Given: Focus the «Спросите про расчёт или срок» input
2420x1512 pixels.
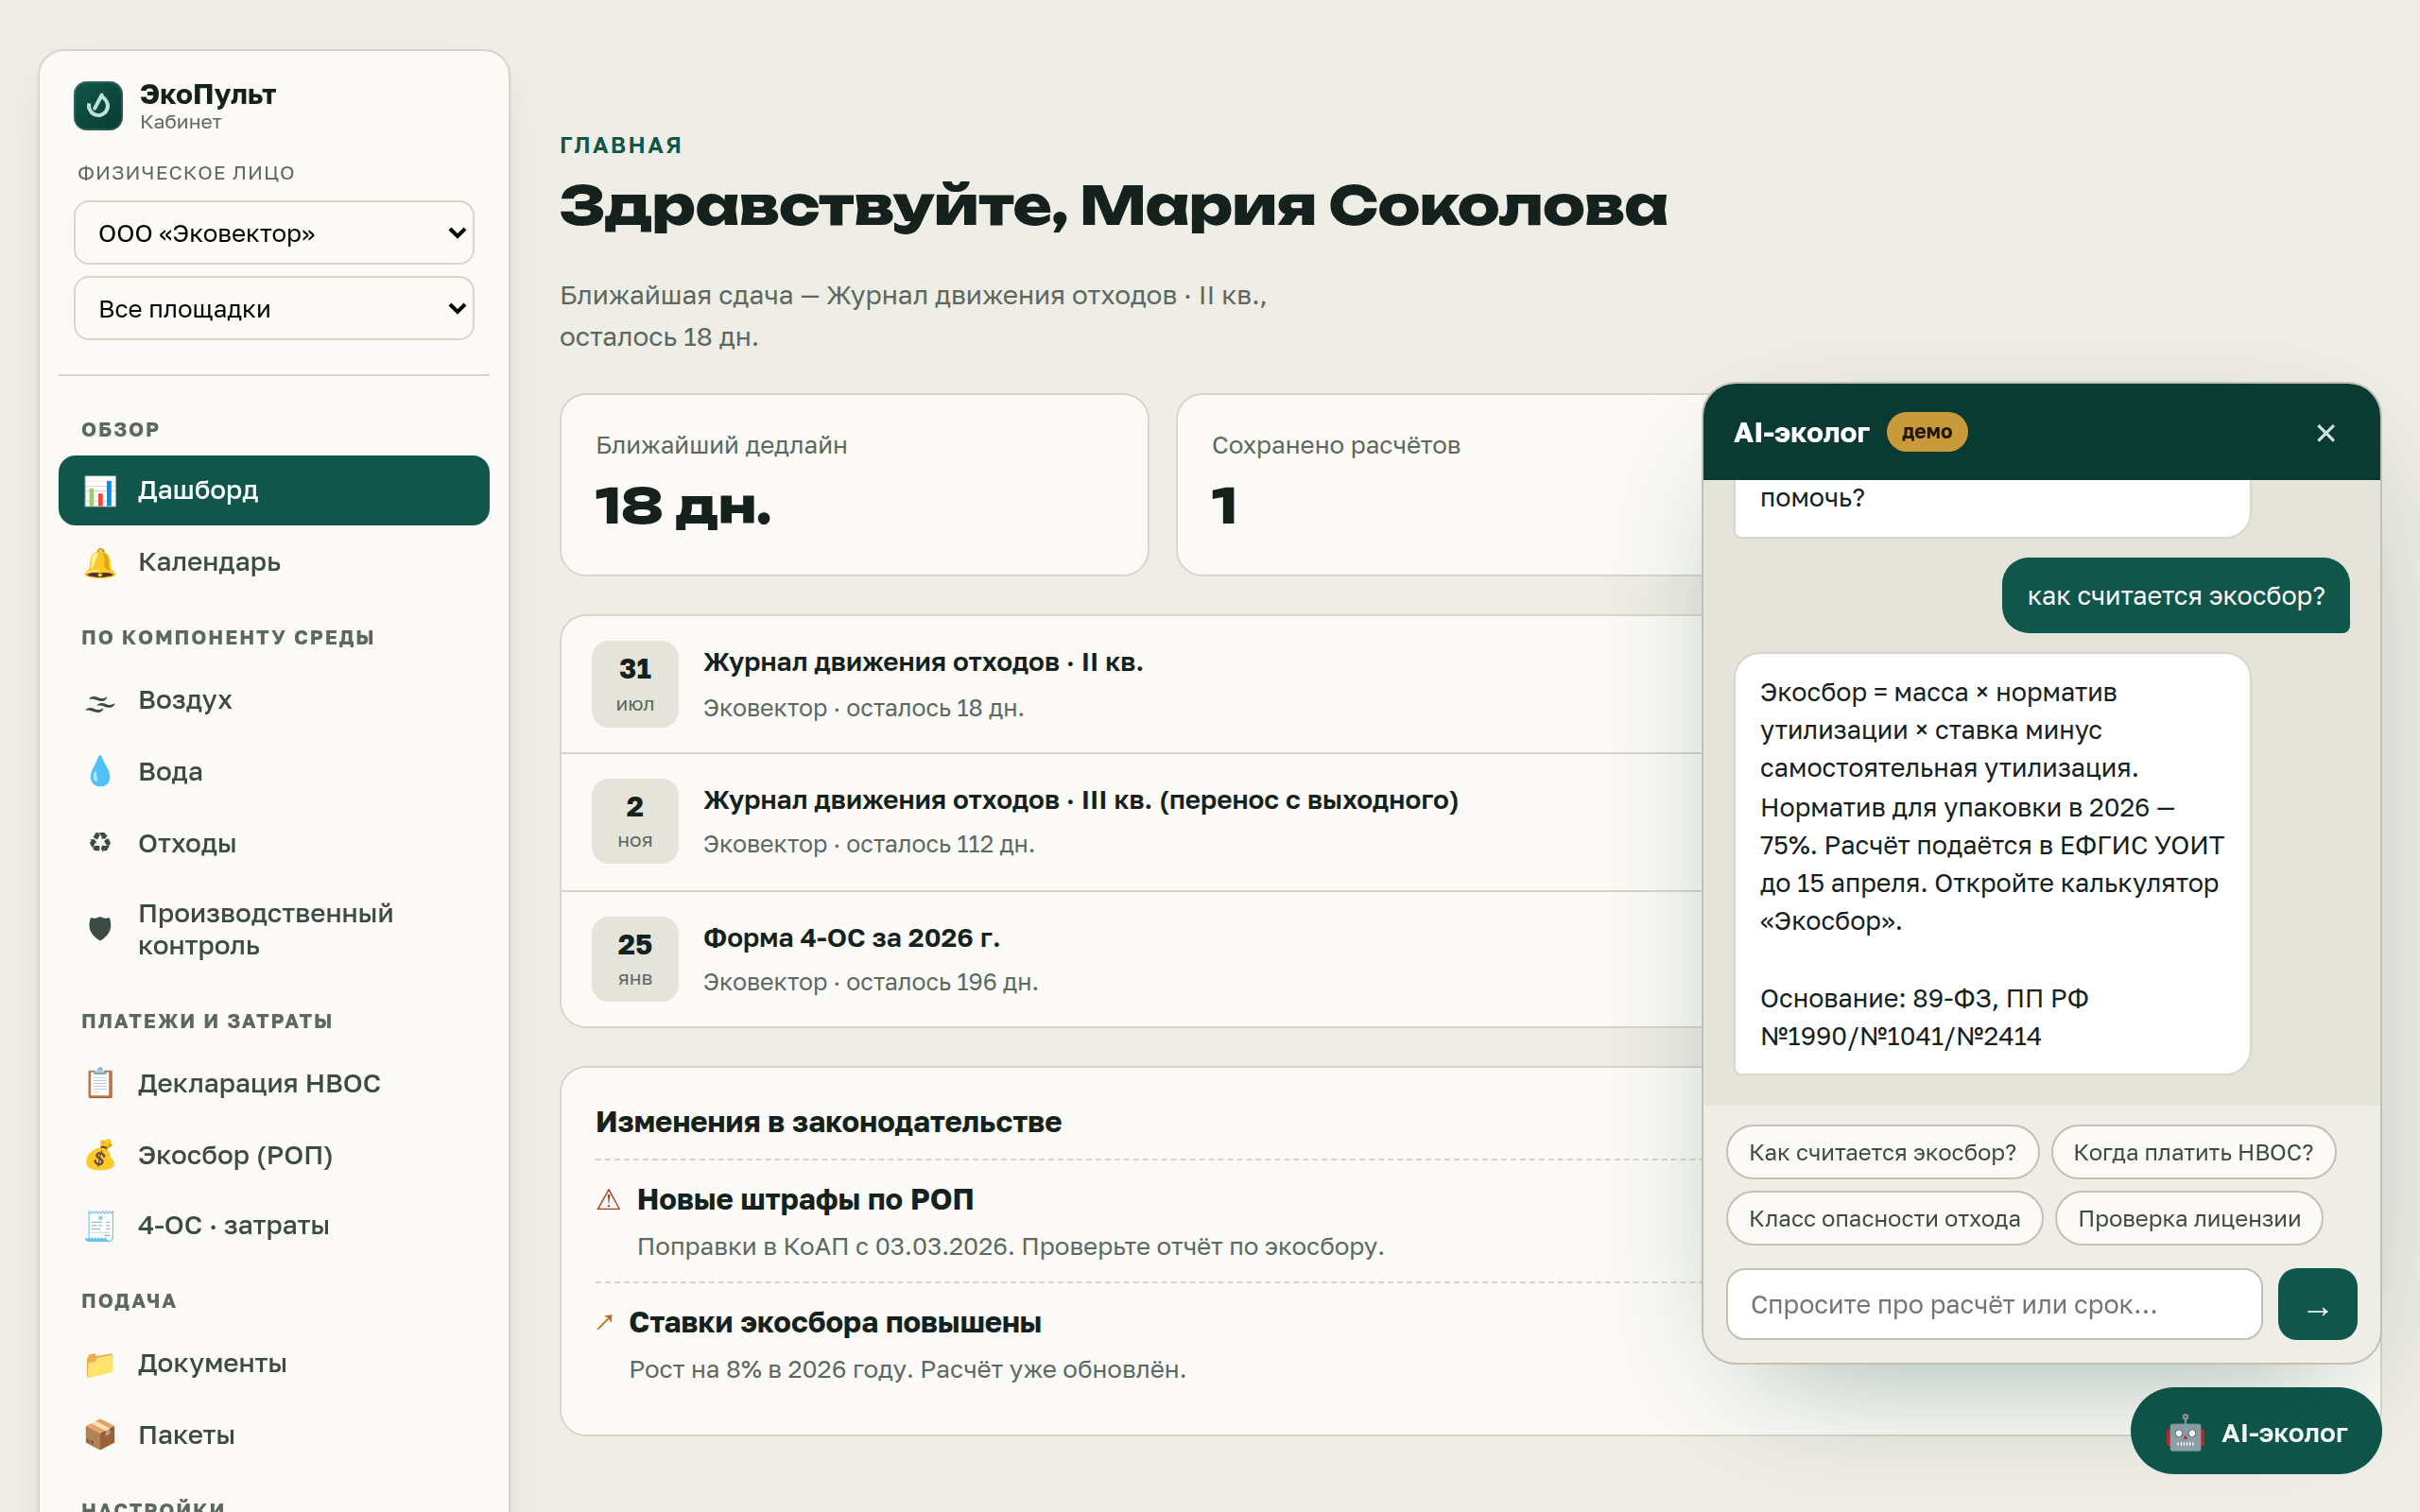Looking at the screenshot, I should coord(1994,1304).
